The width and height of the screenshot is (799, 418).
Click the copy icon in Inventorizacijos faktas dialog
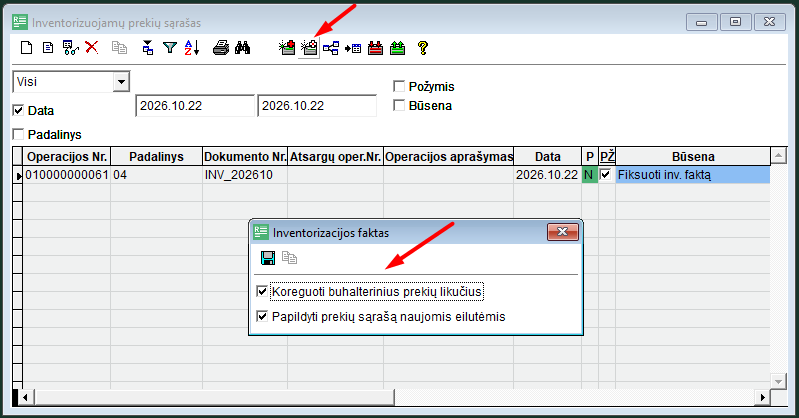click(x=289, y=258)
